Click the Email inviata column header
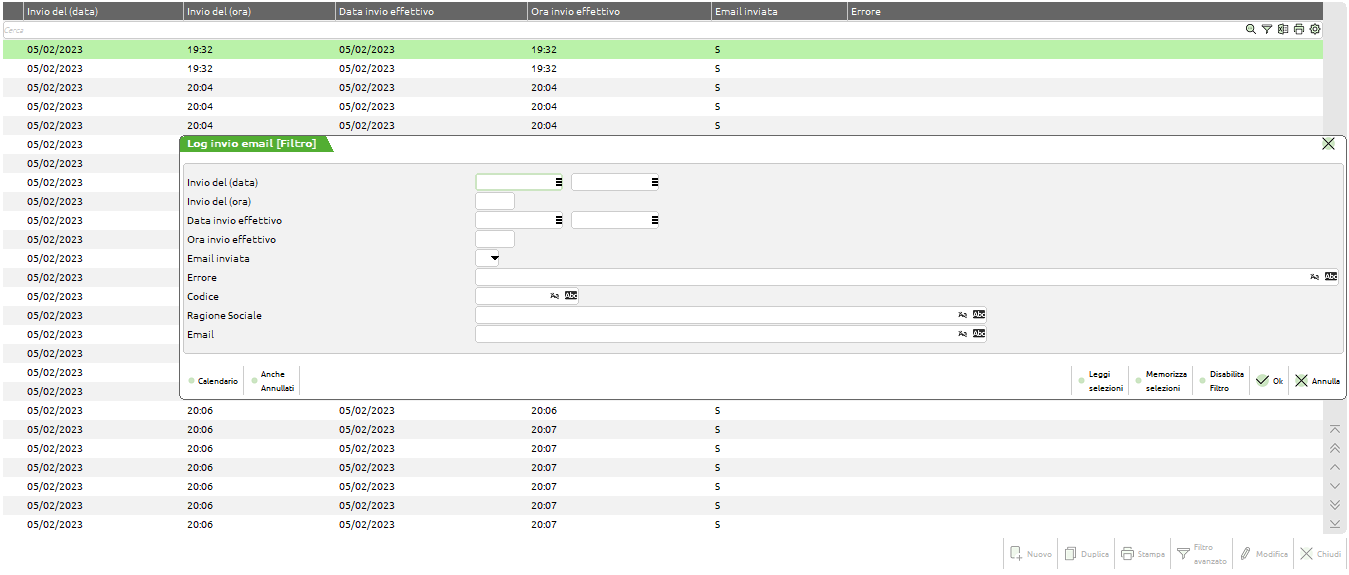 pyautogui.click(x=746, y=11)
